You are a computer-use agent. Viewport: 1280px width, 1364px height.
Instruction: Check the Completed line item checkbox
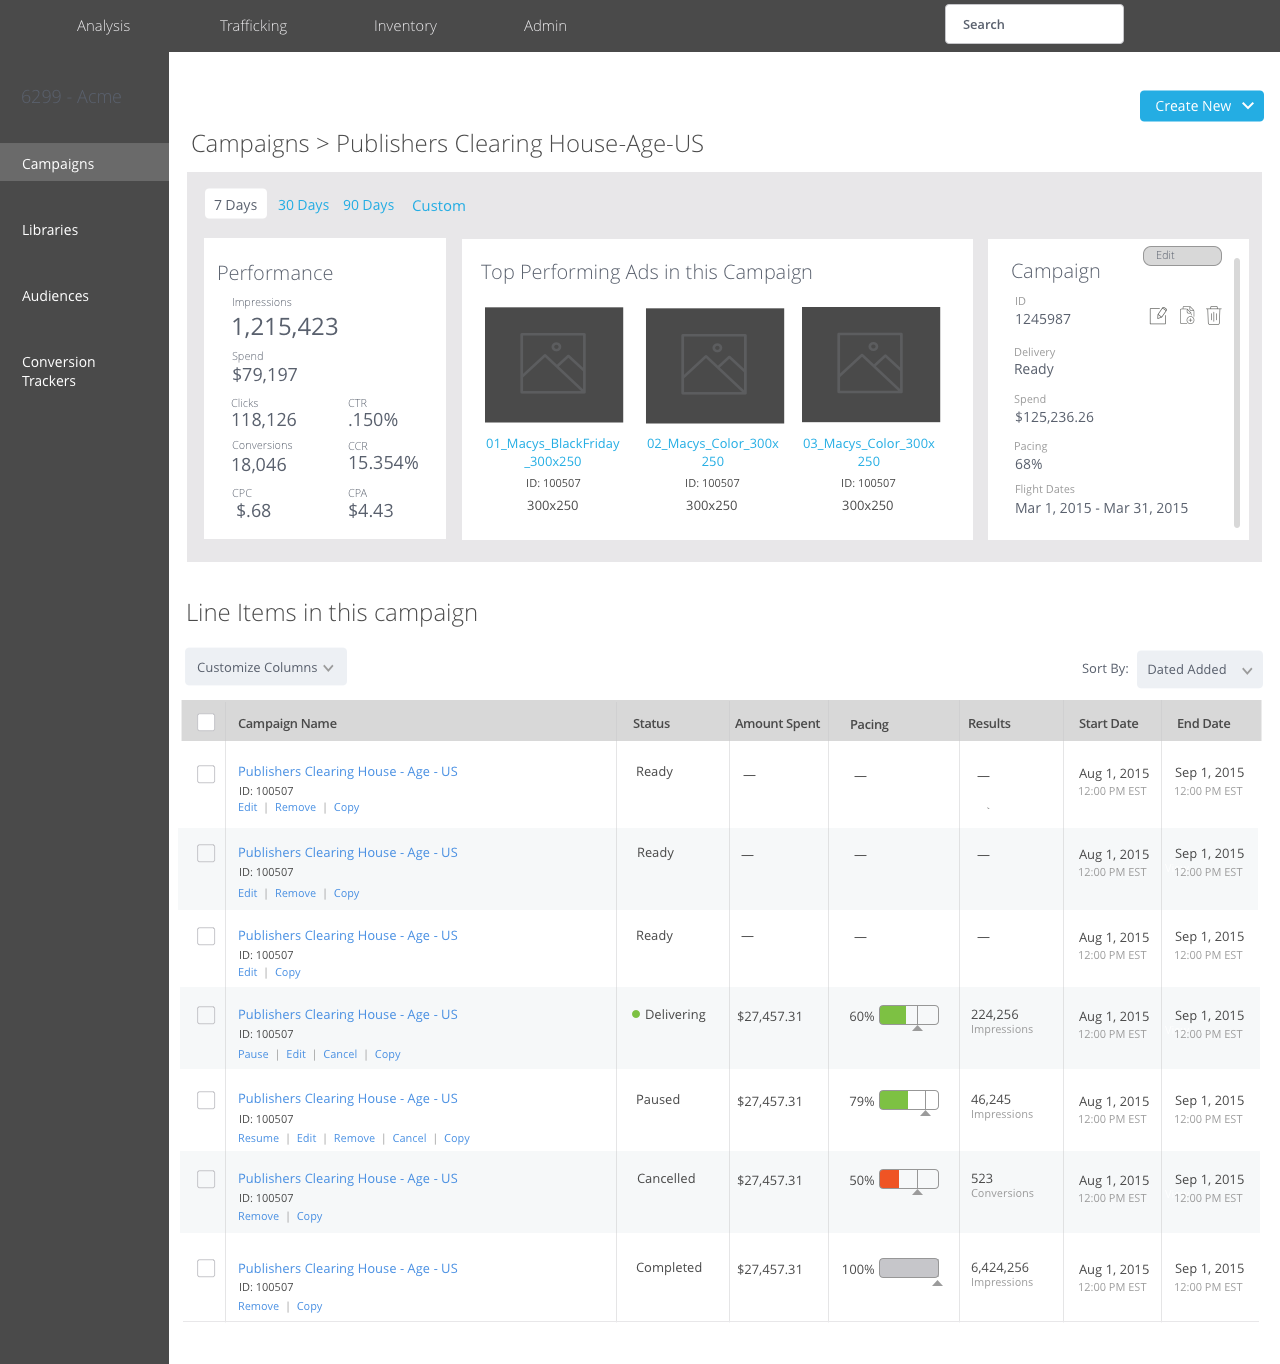(x=206, y=1268)
